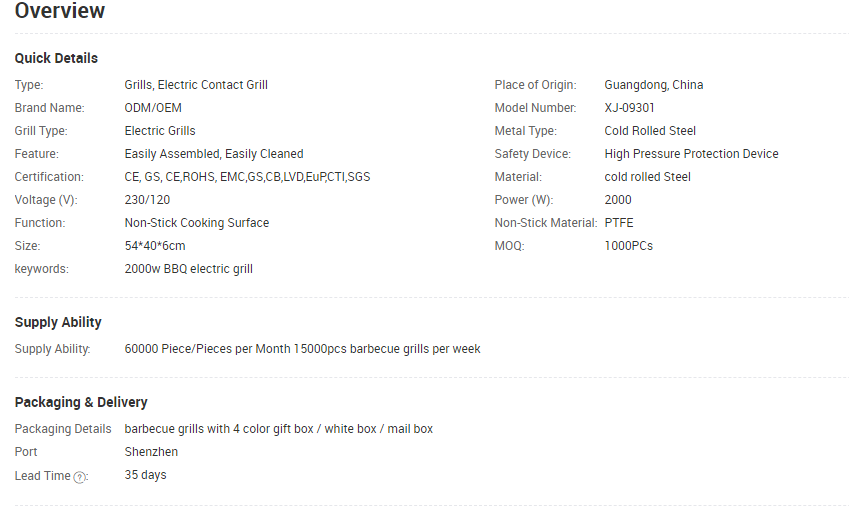Click the PTFE non-stick material value
Image resolution: width=849 pixels, height=510 pixels.
click(619, 223)
